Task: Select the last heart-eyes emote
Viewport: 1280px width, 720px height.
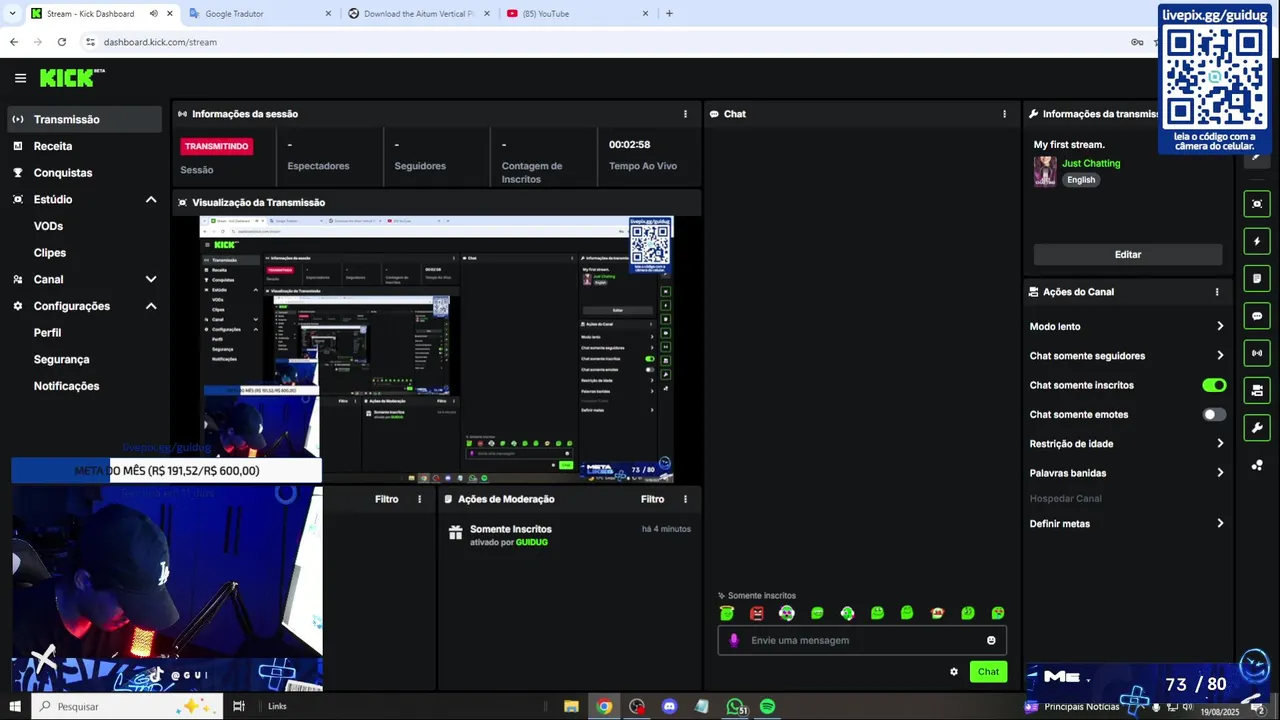Action: 997,613
